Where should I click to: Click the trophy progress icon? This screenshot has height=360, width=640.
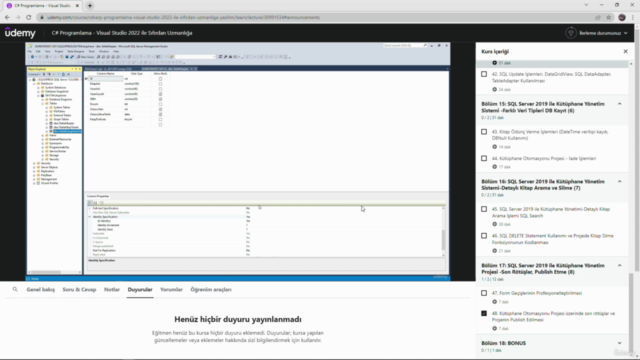571,33
